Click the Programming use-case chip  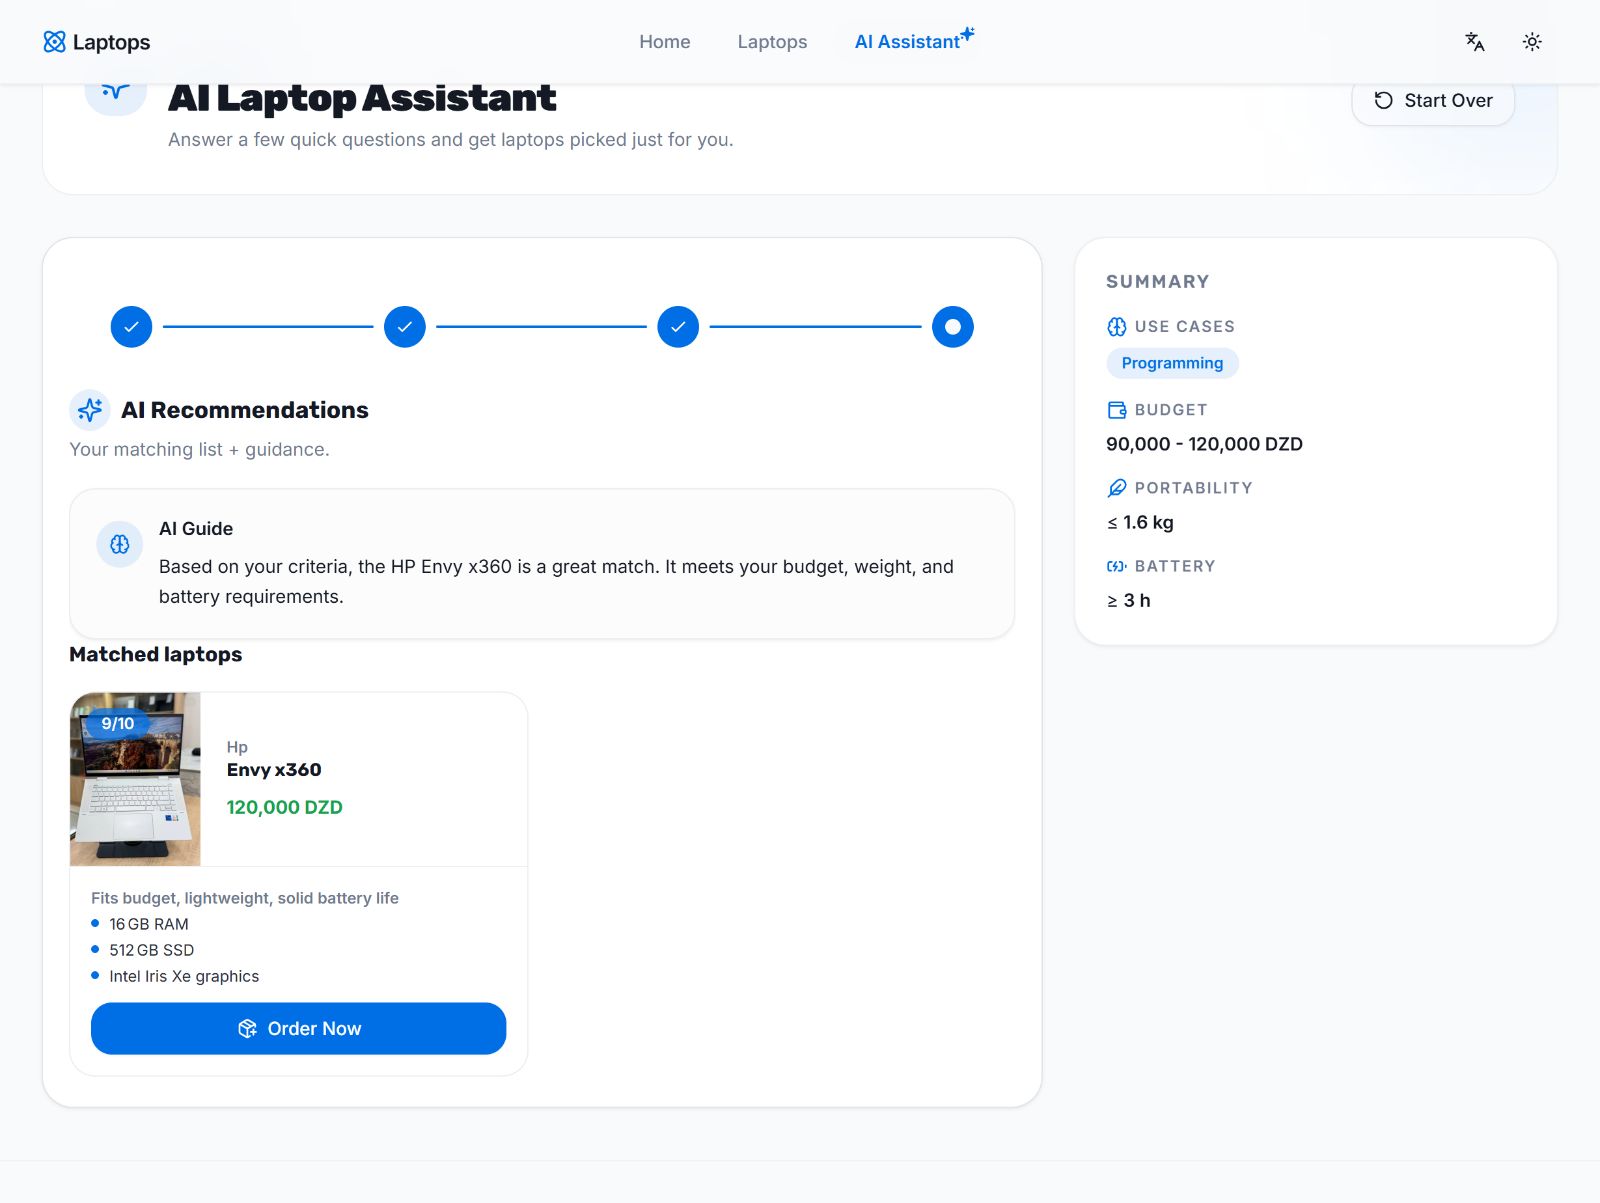tap(1172, 363)
